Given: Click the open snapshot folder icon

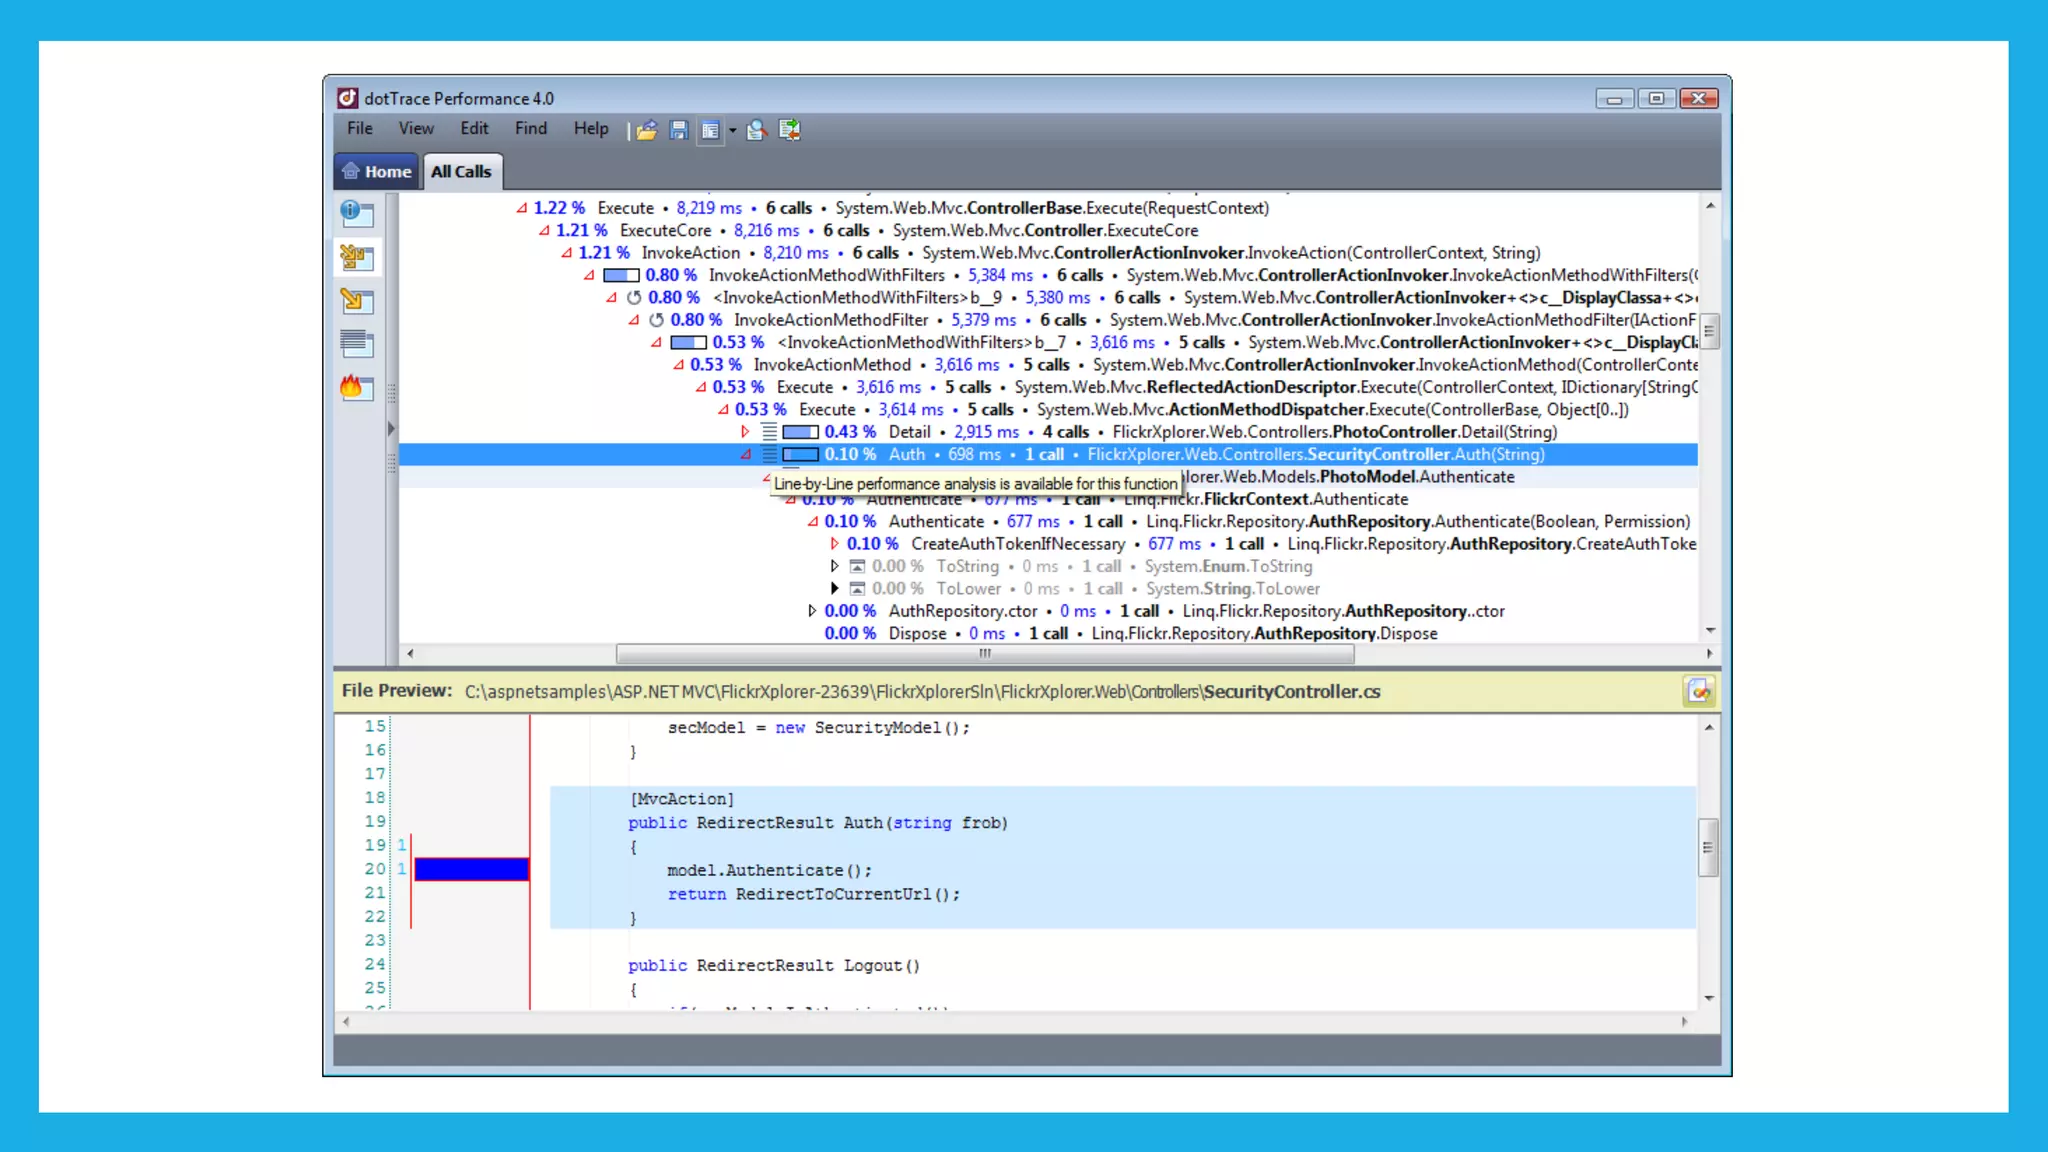Looking at the screenshot, I should [x=647, y=130].
